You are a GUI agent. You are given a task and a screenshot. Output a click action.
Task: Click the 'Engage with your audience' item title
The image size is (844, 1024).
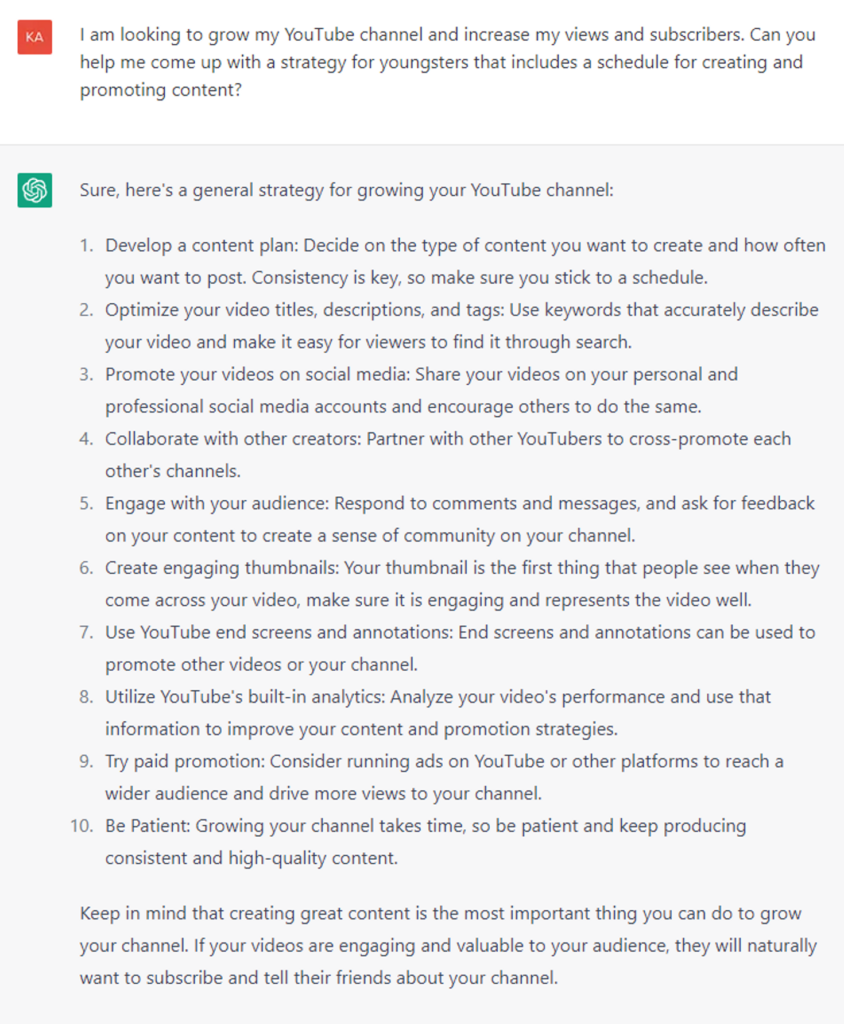point(204,503)
